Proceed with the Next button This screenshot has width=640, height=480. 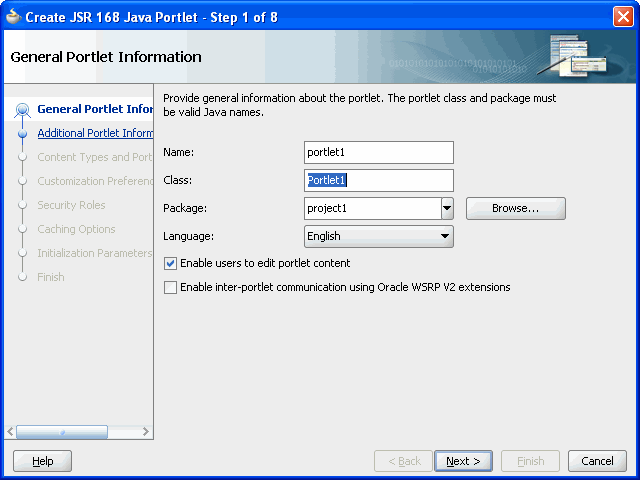[x=463, y=461]
